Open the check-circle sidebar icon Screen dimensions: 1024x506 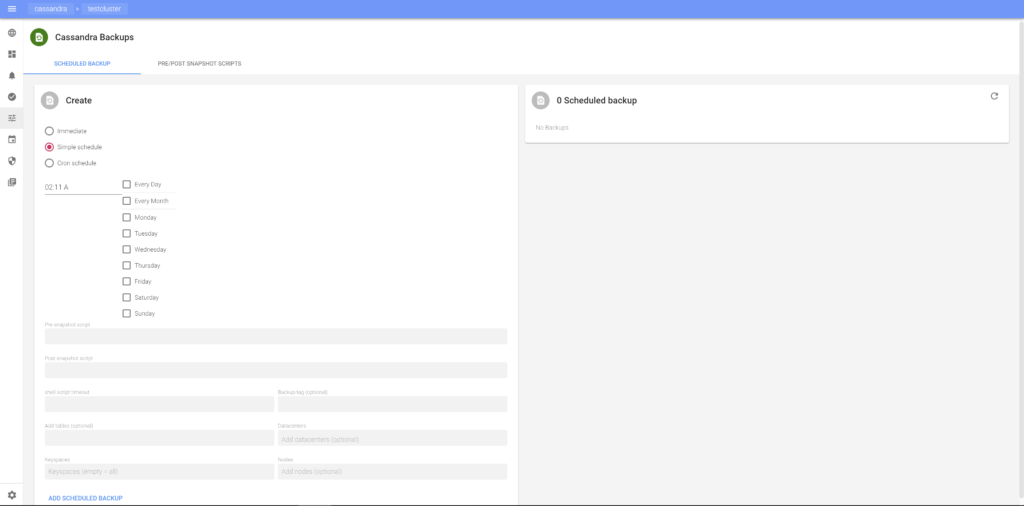click(12, 97)
